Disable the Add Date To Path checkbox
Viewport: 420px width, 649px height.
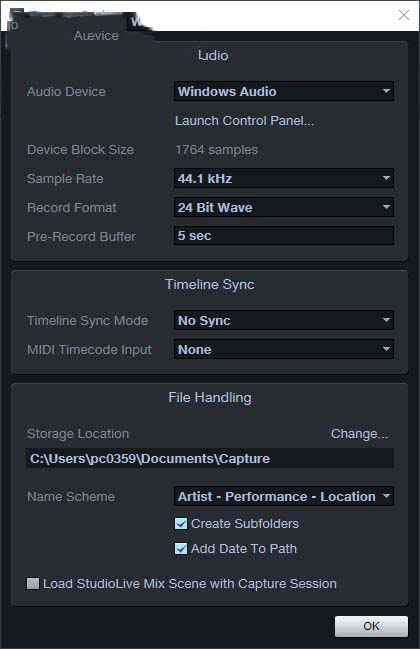tap(181, 549)
